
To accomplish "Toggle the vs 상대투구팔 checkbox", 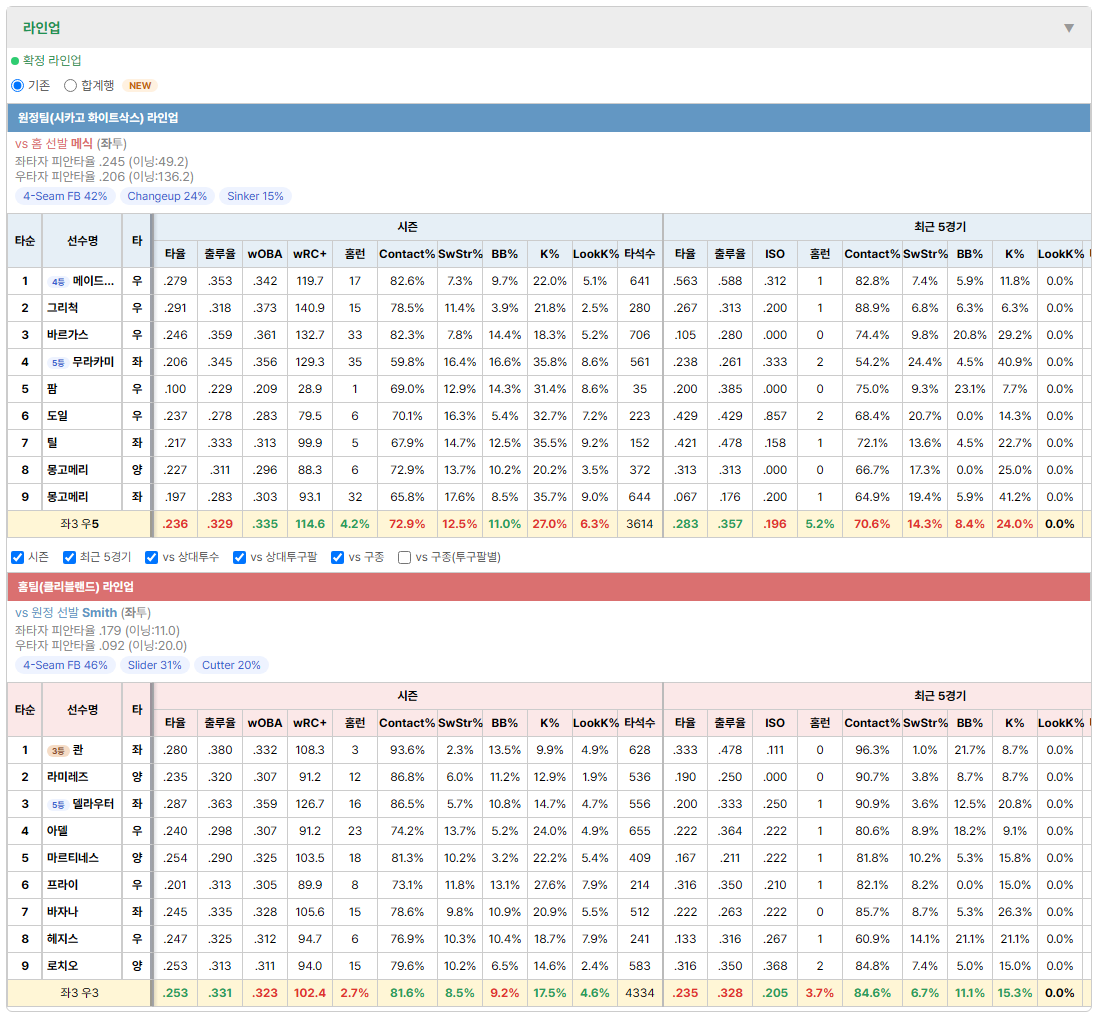I will tap(239, 557).
